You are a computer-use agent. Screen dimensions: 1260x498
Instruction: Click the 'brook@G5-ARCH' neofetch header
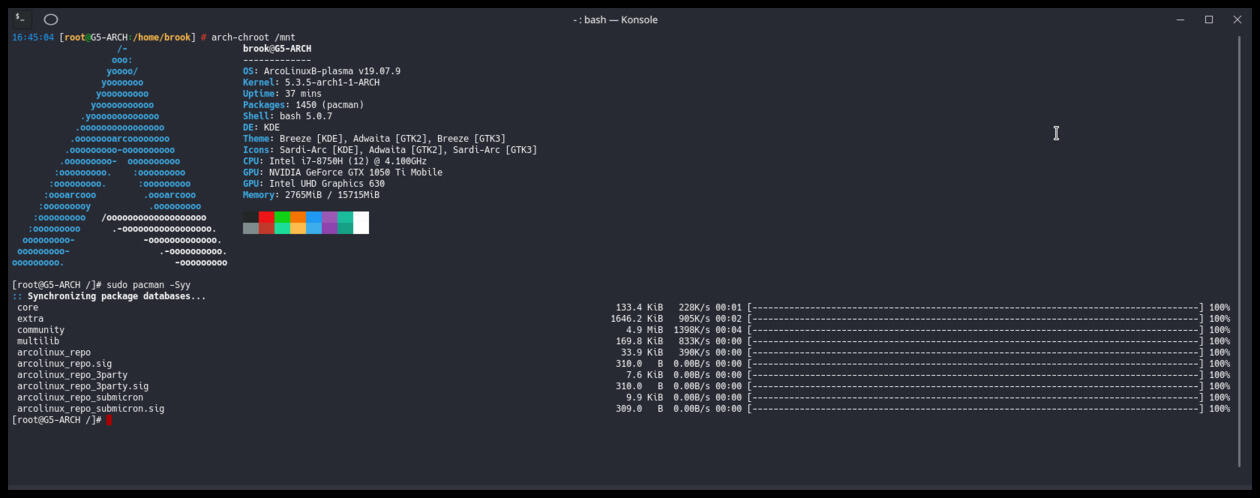(277, 48)
